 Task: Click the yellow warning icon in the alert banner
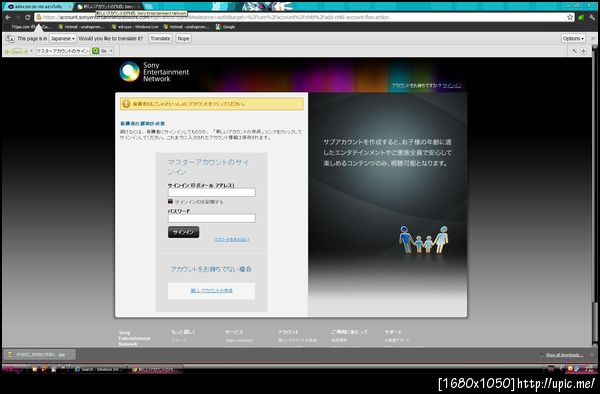click(126, 104)
